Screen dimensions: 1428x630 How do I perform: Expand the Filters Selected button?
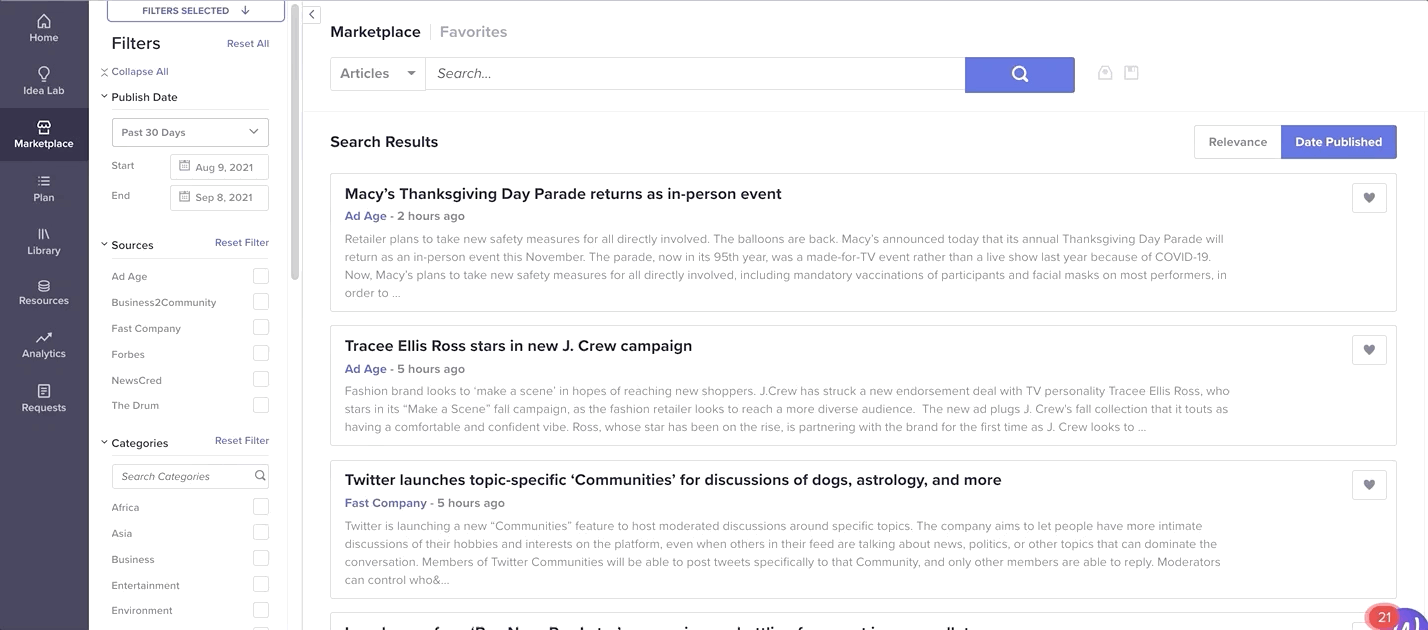(x=196, y=11)
